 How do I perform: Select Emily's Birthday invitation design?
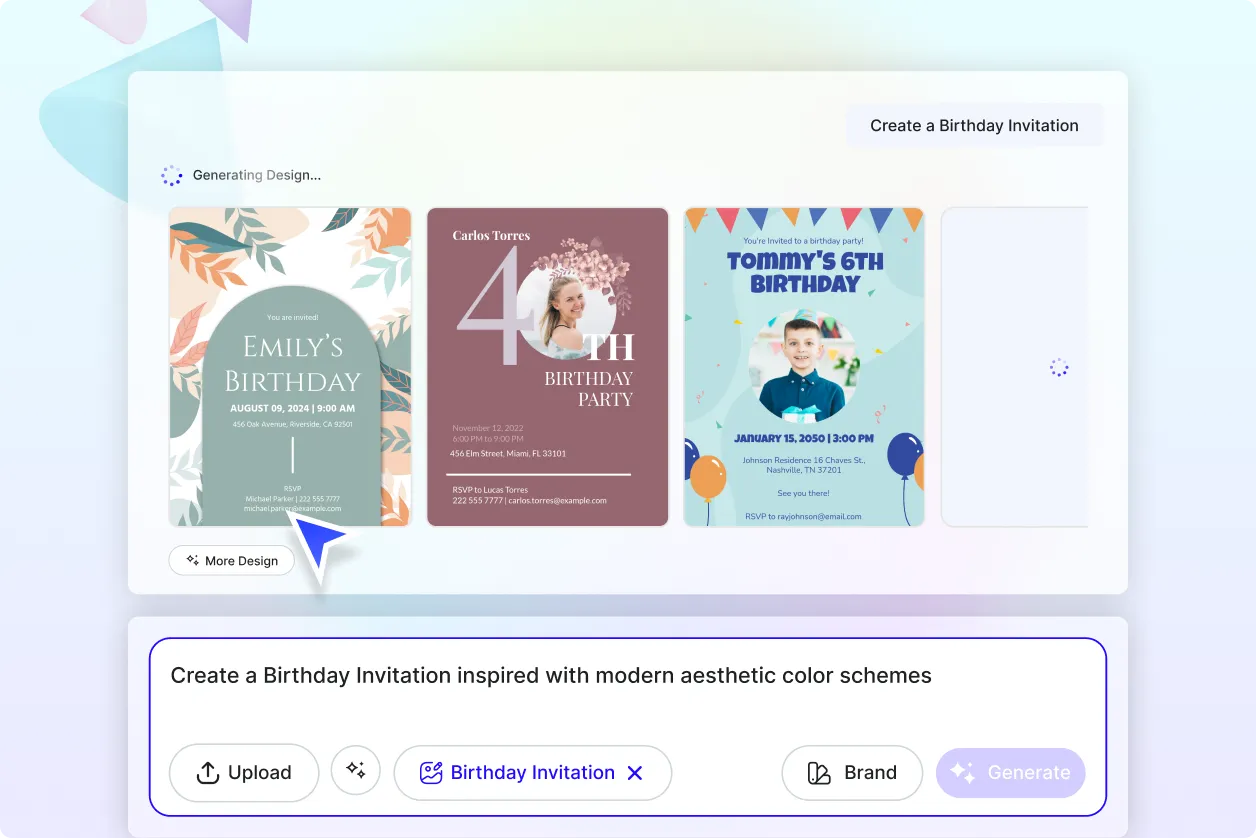click(289, 366)
